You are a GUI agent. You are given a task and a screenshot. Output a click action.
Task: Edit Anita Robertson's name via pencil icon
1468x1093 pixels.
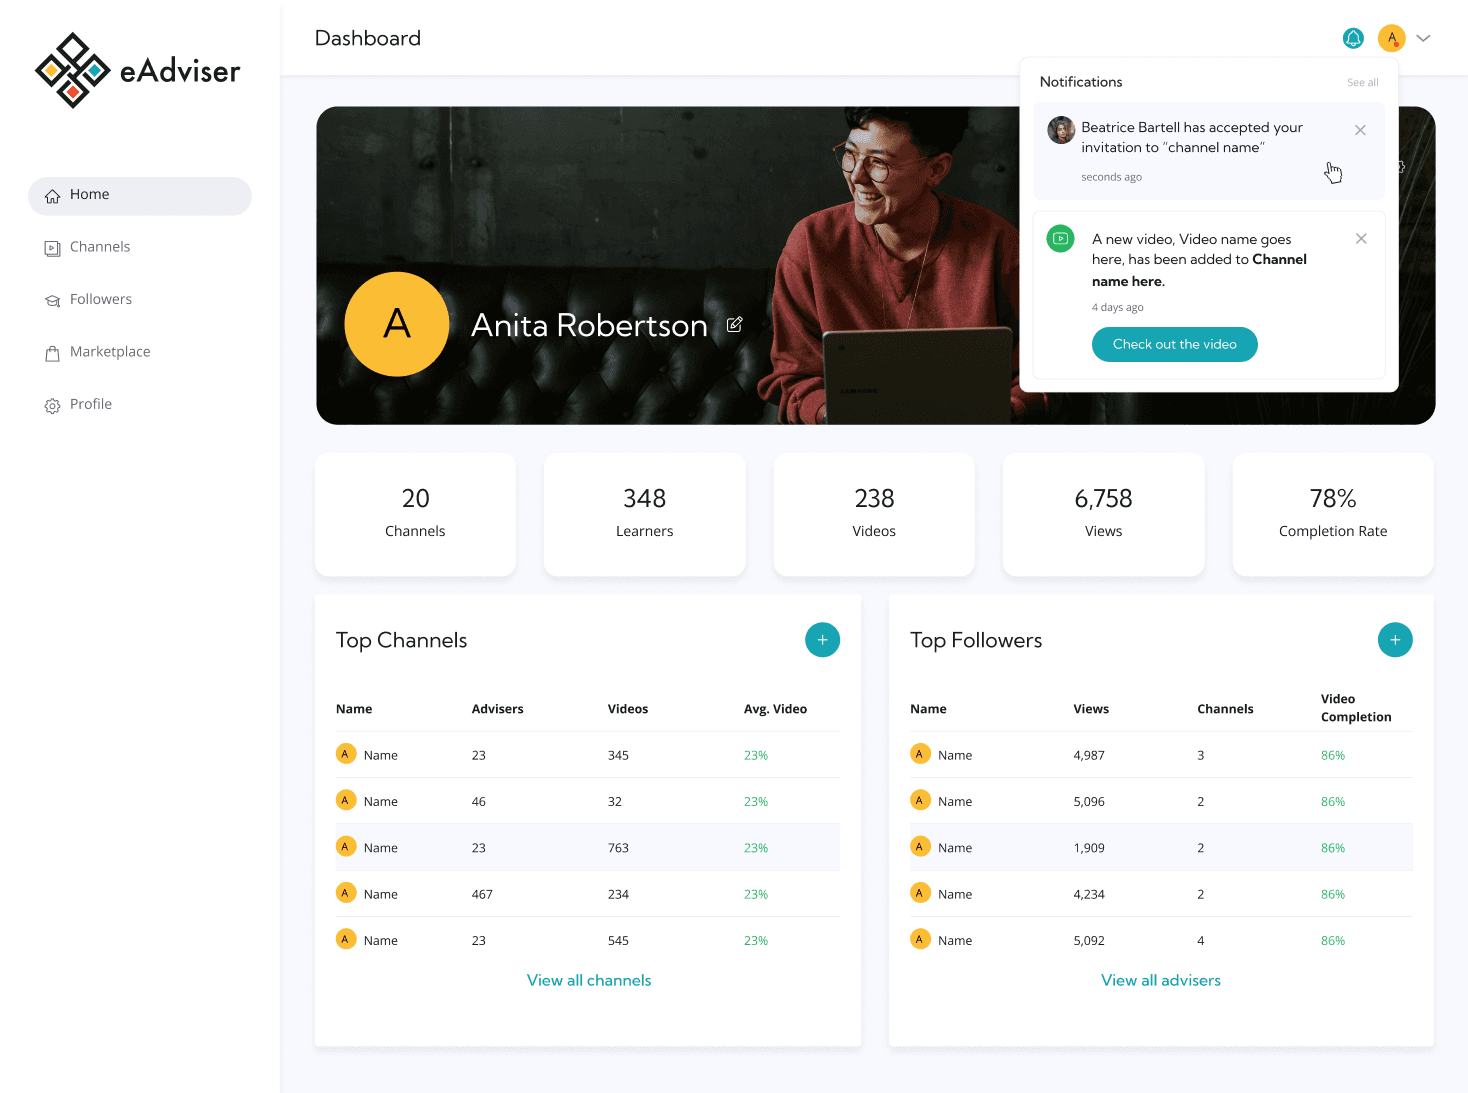coord(735,325)
